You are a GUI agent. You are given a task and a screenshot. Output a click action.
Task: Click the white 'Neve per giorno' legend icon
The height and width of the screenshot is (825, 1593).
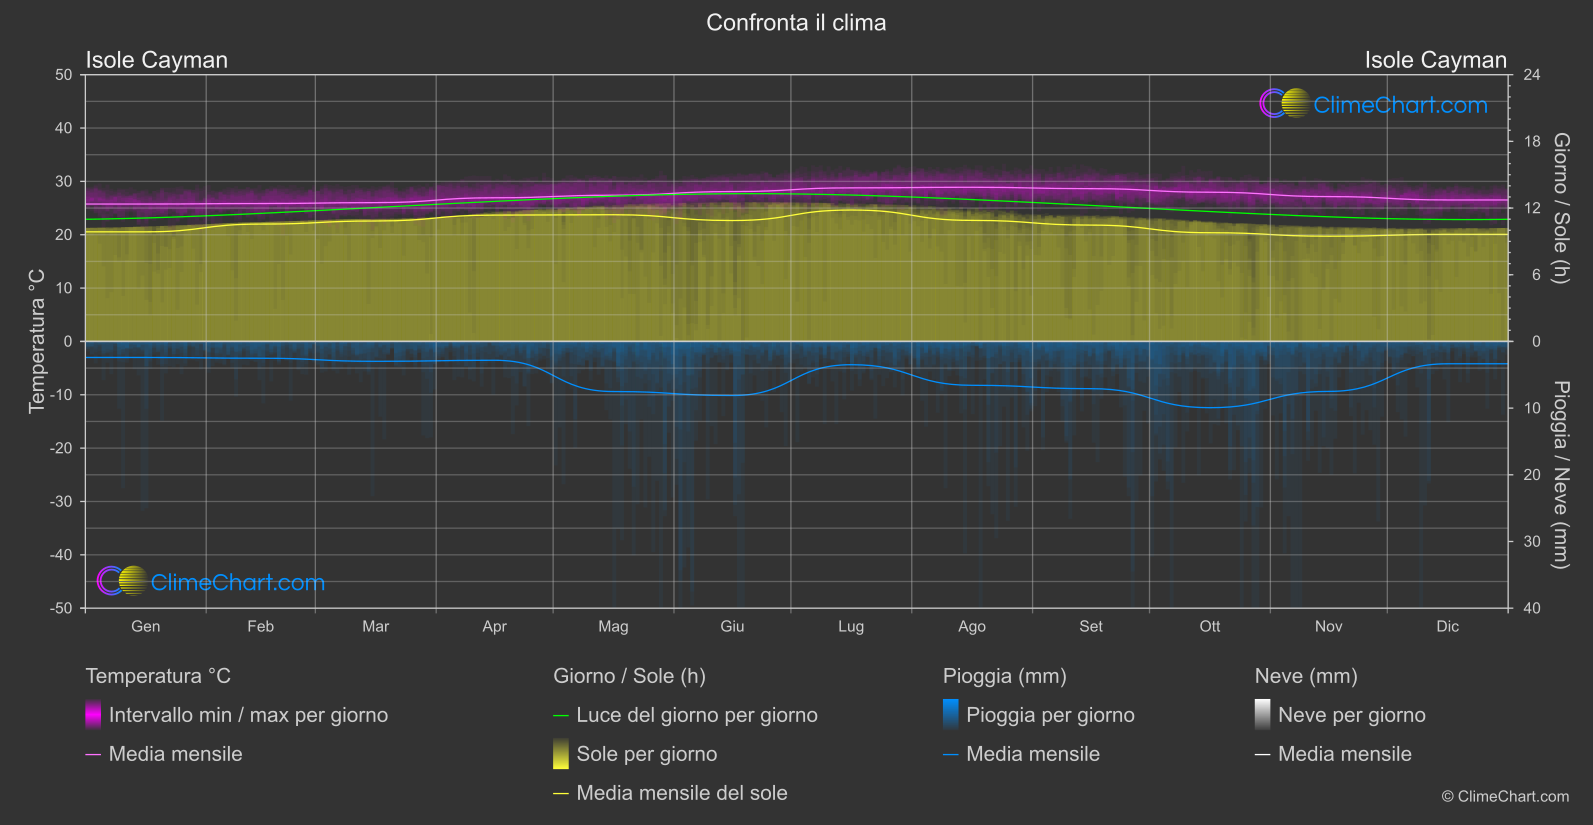click(x=1262, y=715)
